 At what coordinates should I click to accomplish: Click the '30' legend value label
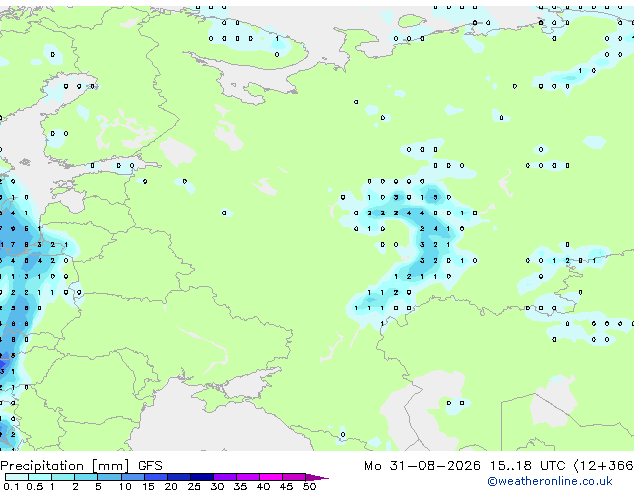point(217,486)
